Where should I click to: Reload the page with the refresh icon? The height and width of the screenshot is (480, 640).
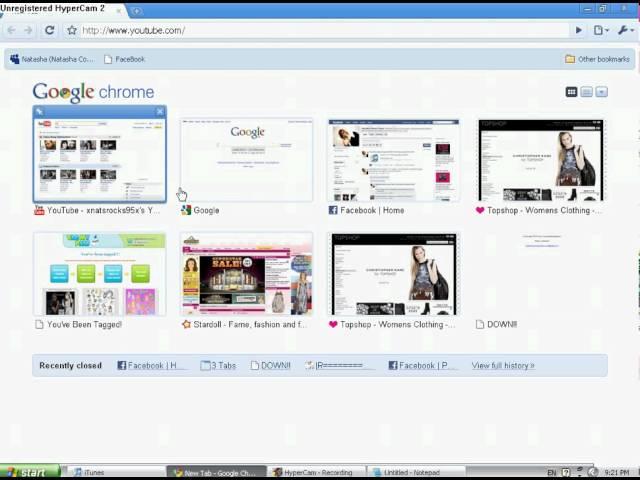pyautogui.click(x=49, y=30)
